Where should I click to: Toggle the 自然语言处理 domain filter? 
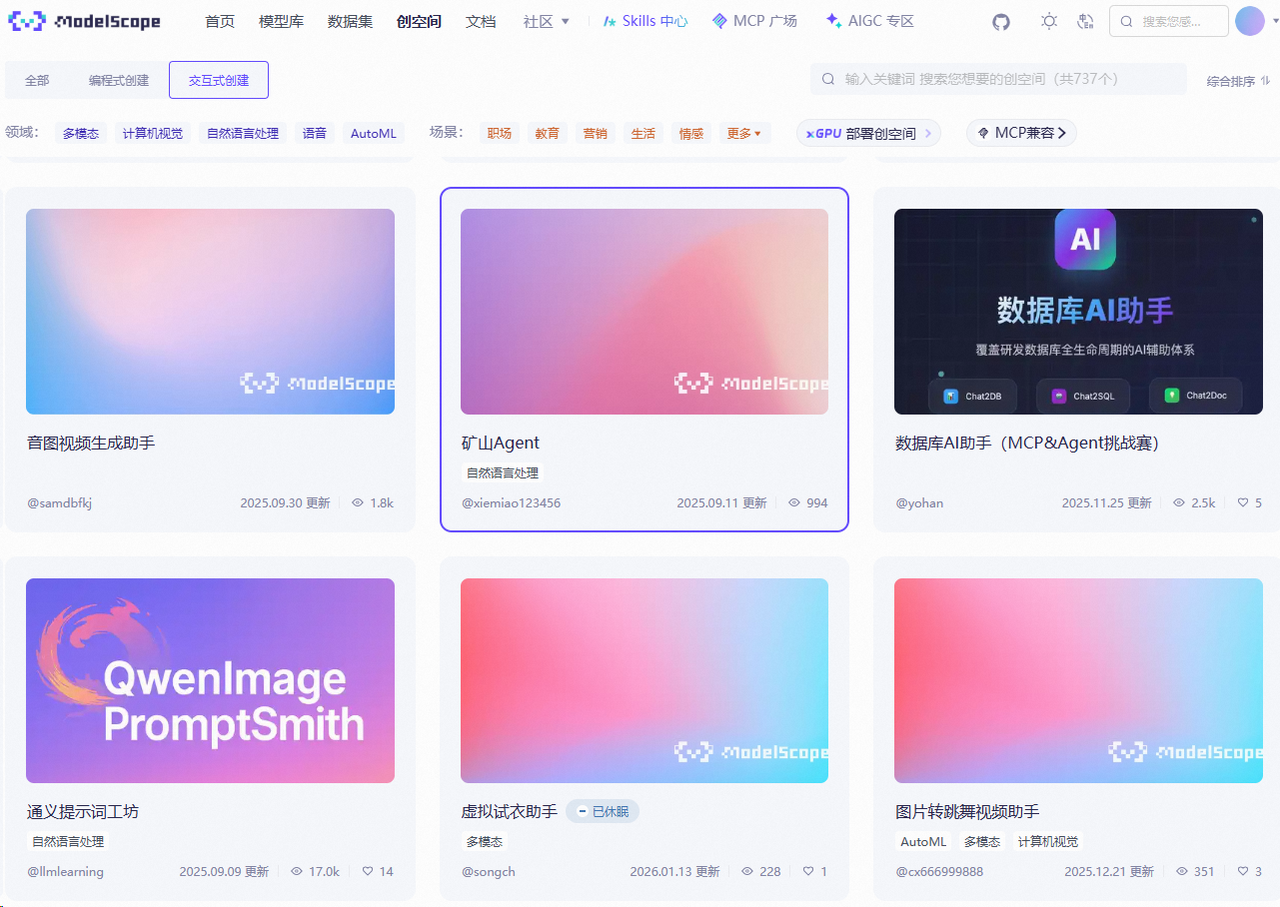(243, 133)
